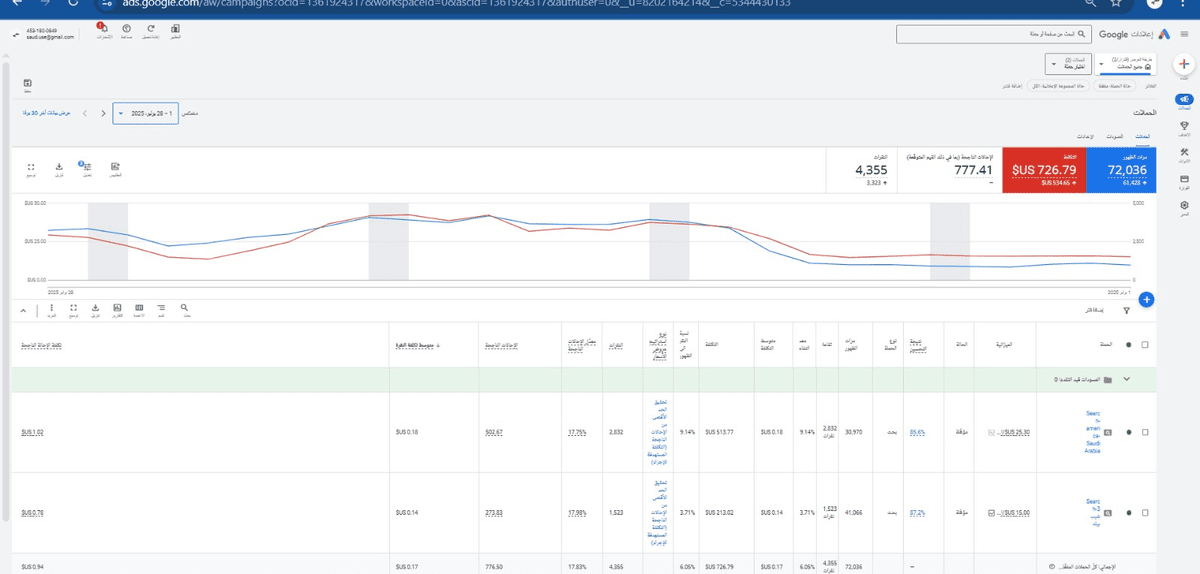1200x574 pixels.
Task: Switch to the Drafts tab
Action: tap(1116, 136)
